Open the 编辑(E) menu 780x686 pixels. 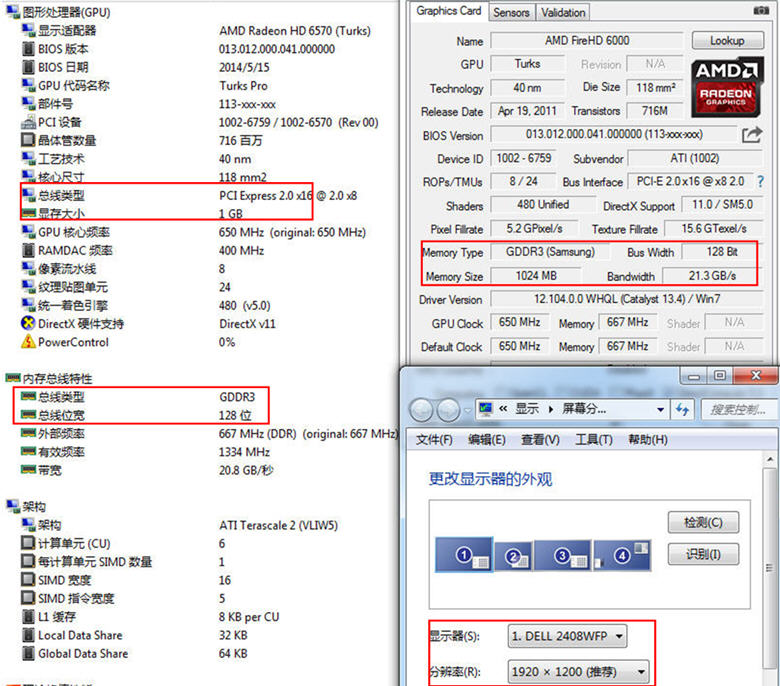[487, 440]
